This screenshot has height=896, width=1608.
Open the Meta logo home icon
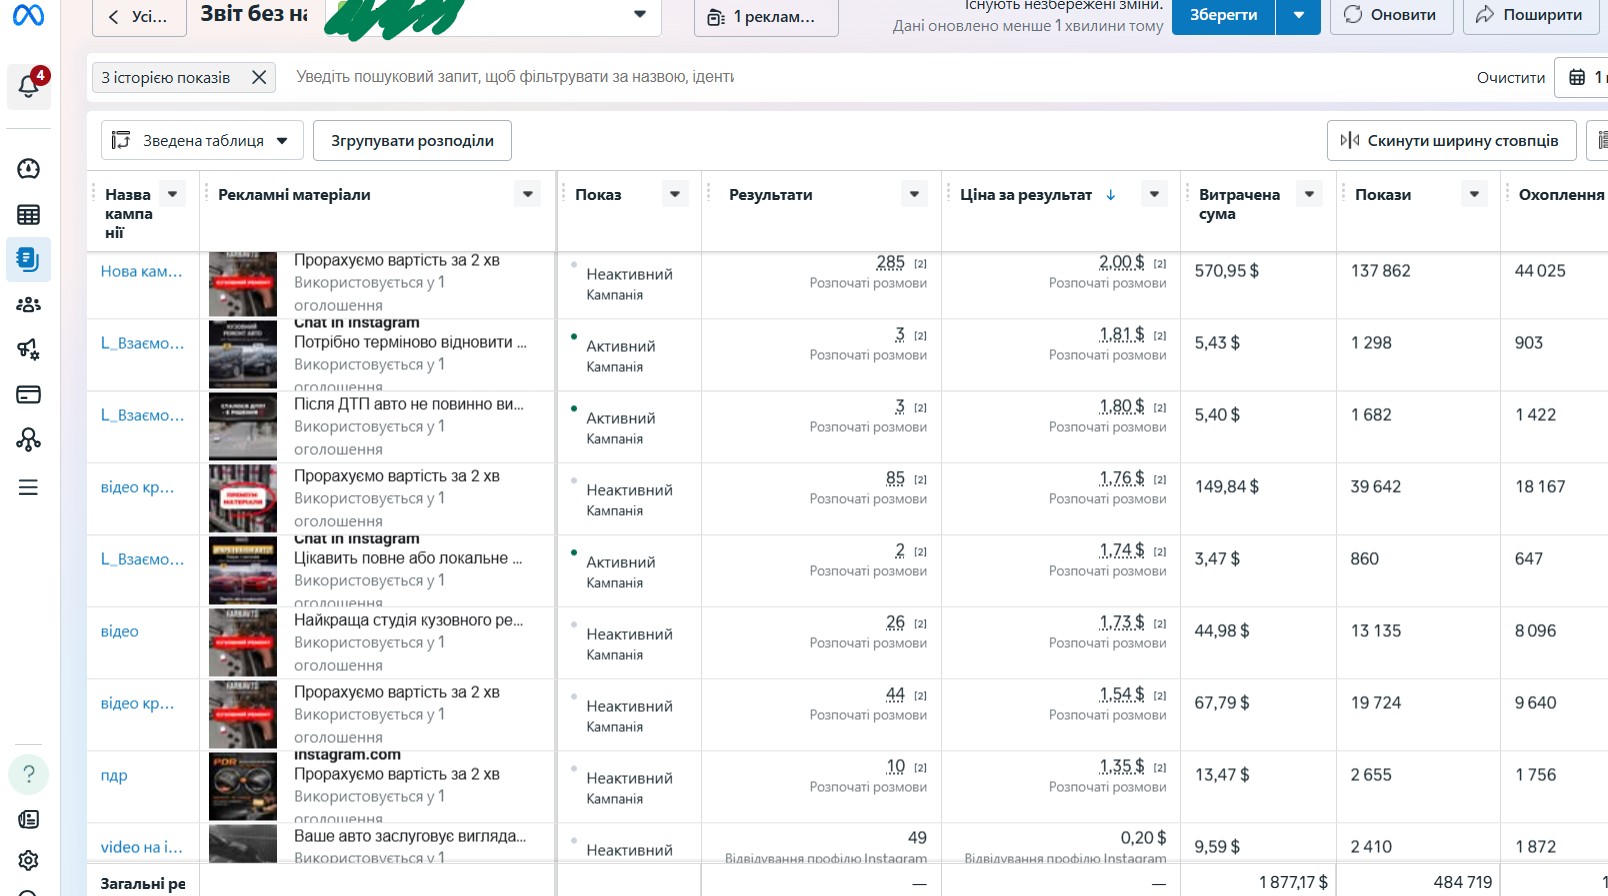tap(28, 15)
